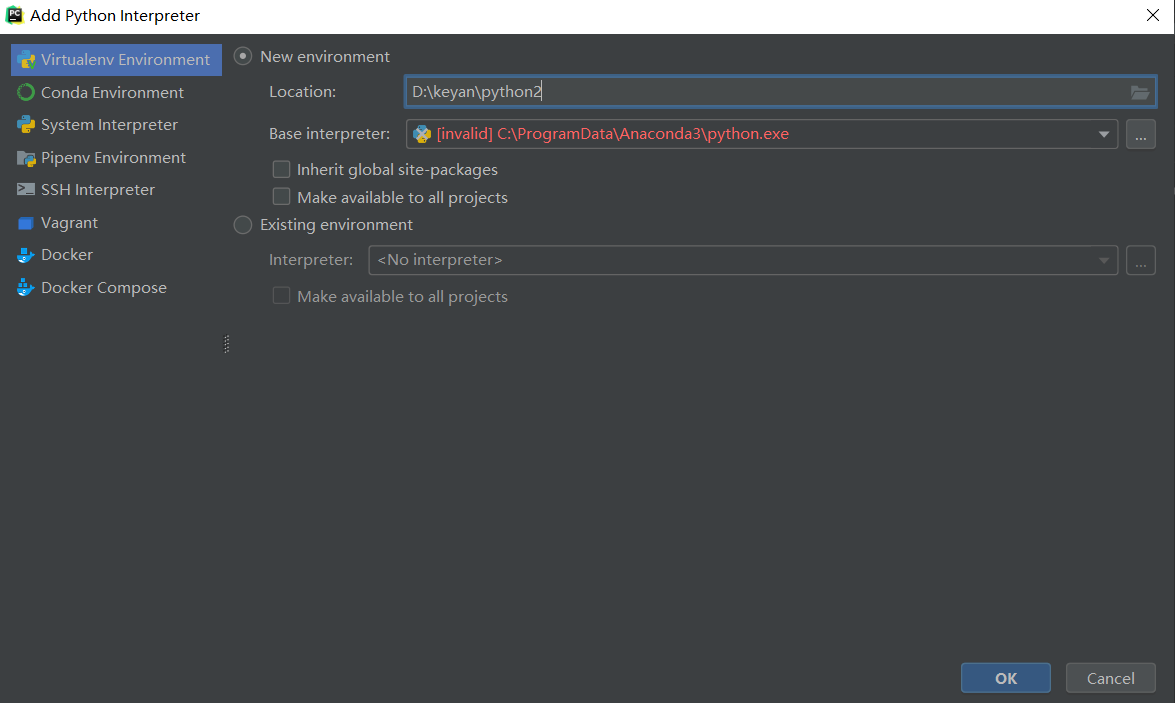
Task: Click the Conda Environment circle icon
Action: (x=26, y=93)
